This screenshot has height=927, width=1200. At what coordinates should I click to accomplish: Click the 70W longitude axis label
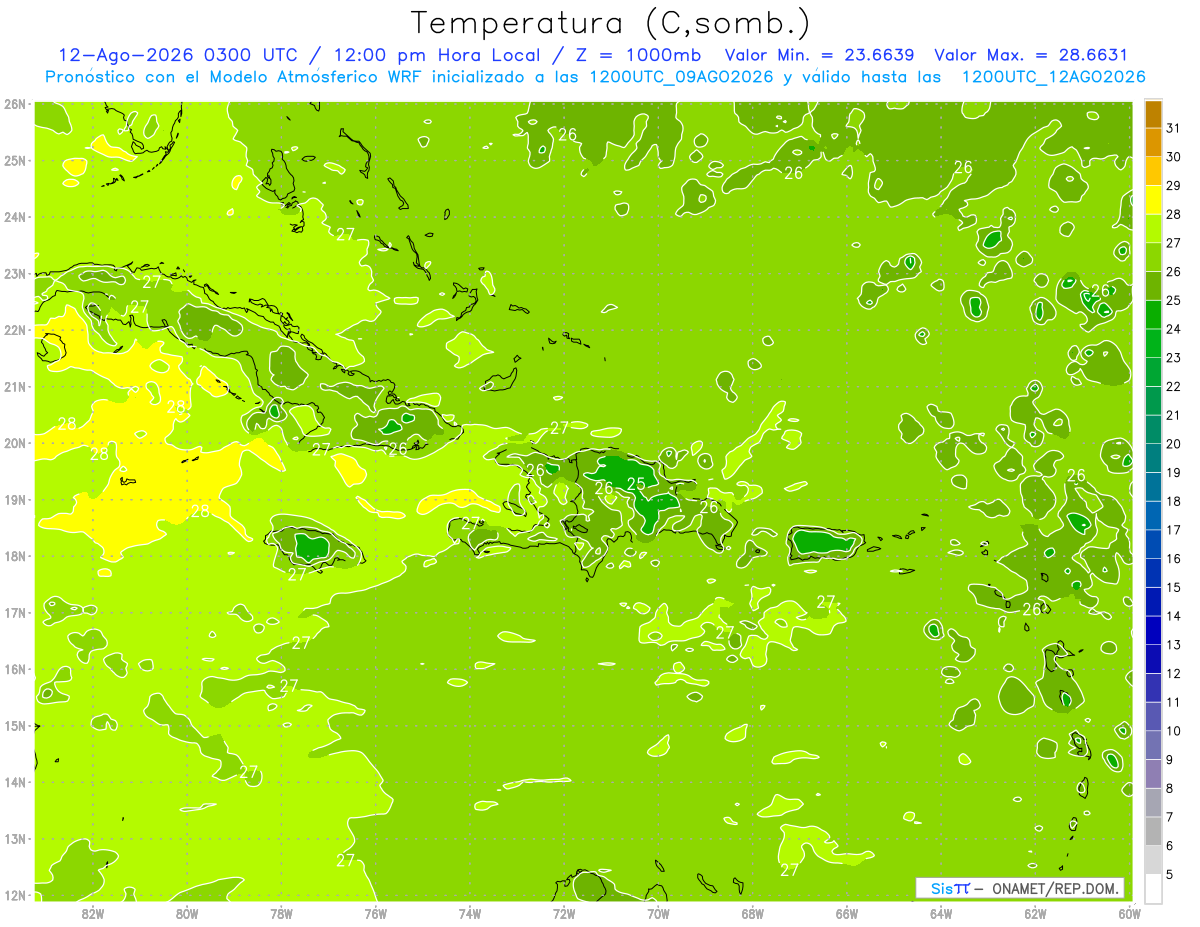click(x=658, y=913)
